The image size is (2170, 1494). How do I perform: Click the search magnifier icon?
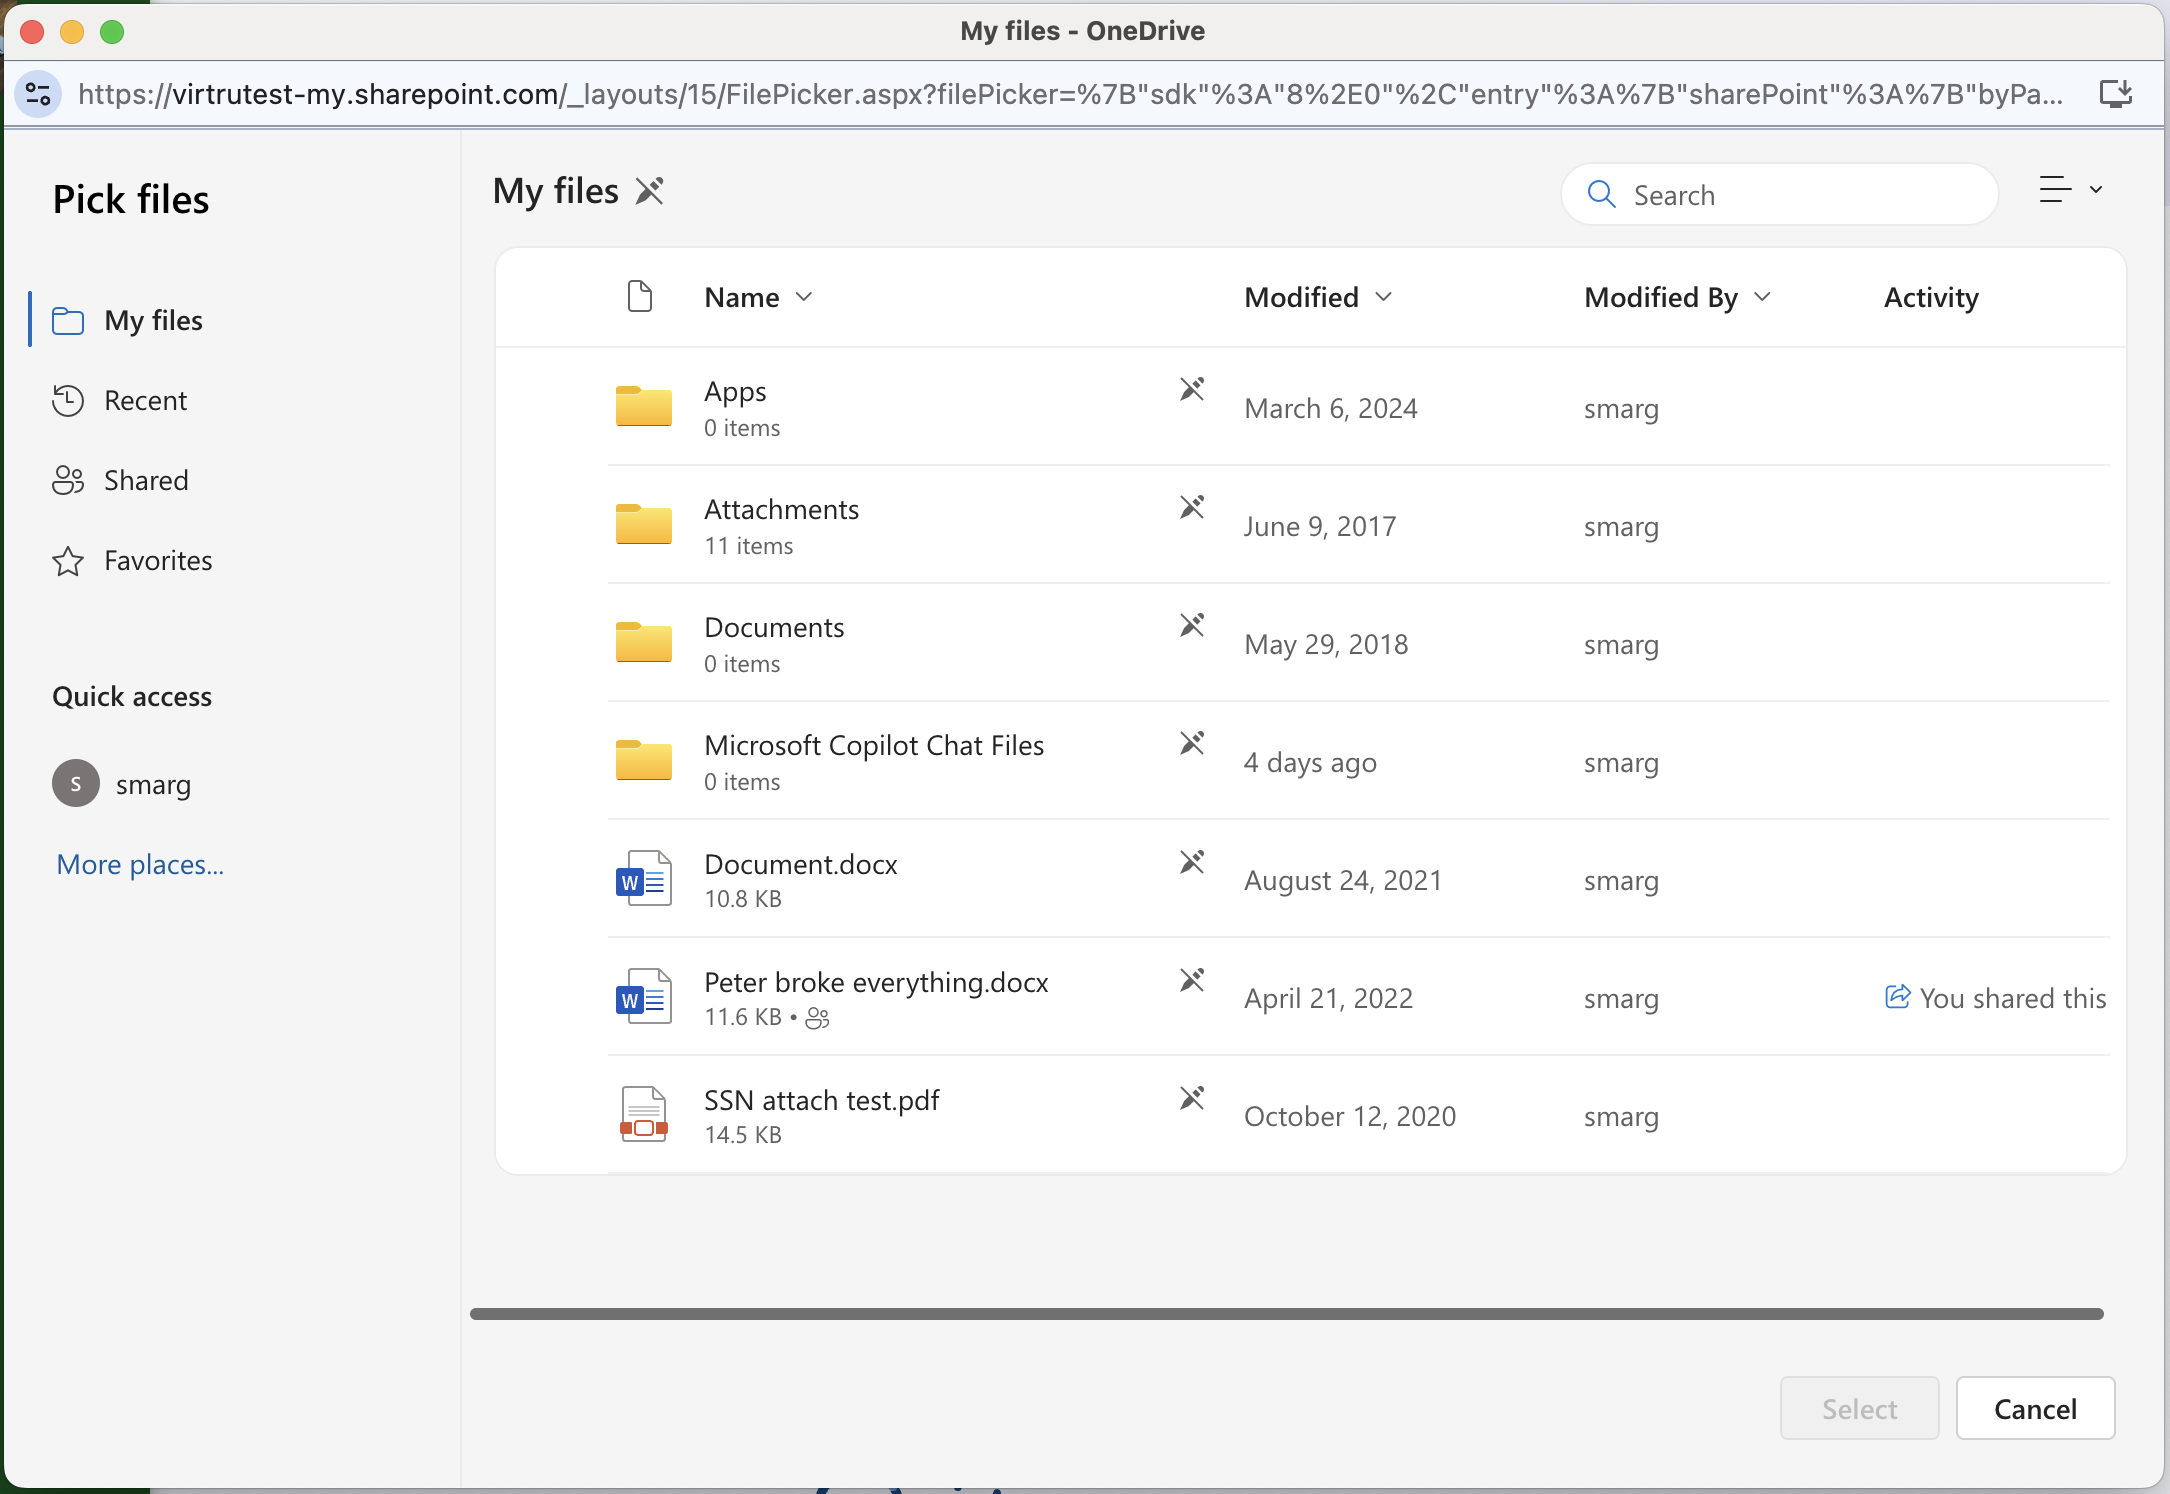[1602, 194]
